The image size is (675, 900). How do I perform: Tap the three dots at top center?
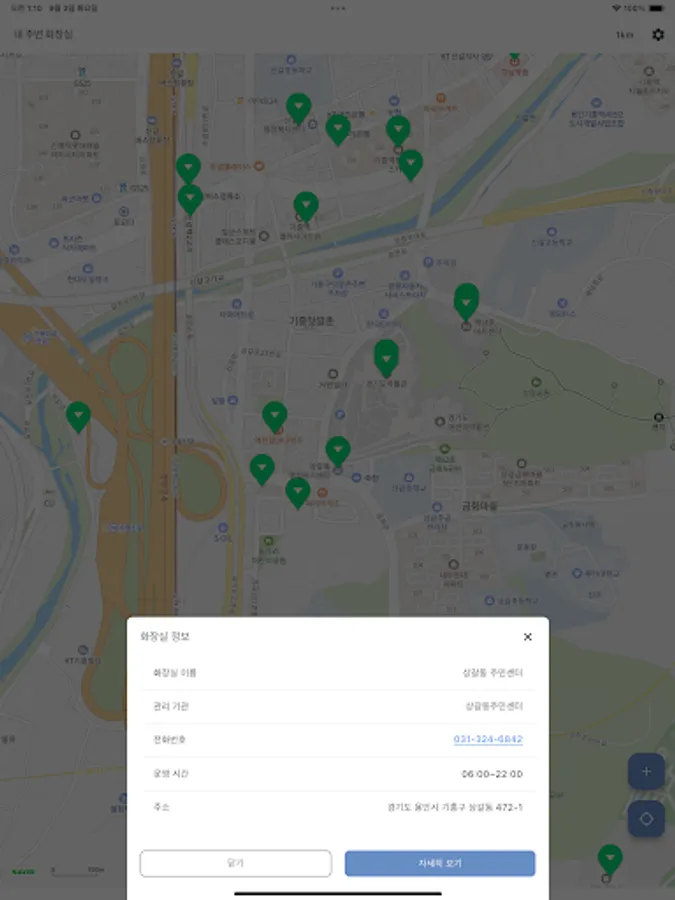click(x=338, y=9)
